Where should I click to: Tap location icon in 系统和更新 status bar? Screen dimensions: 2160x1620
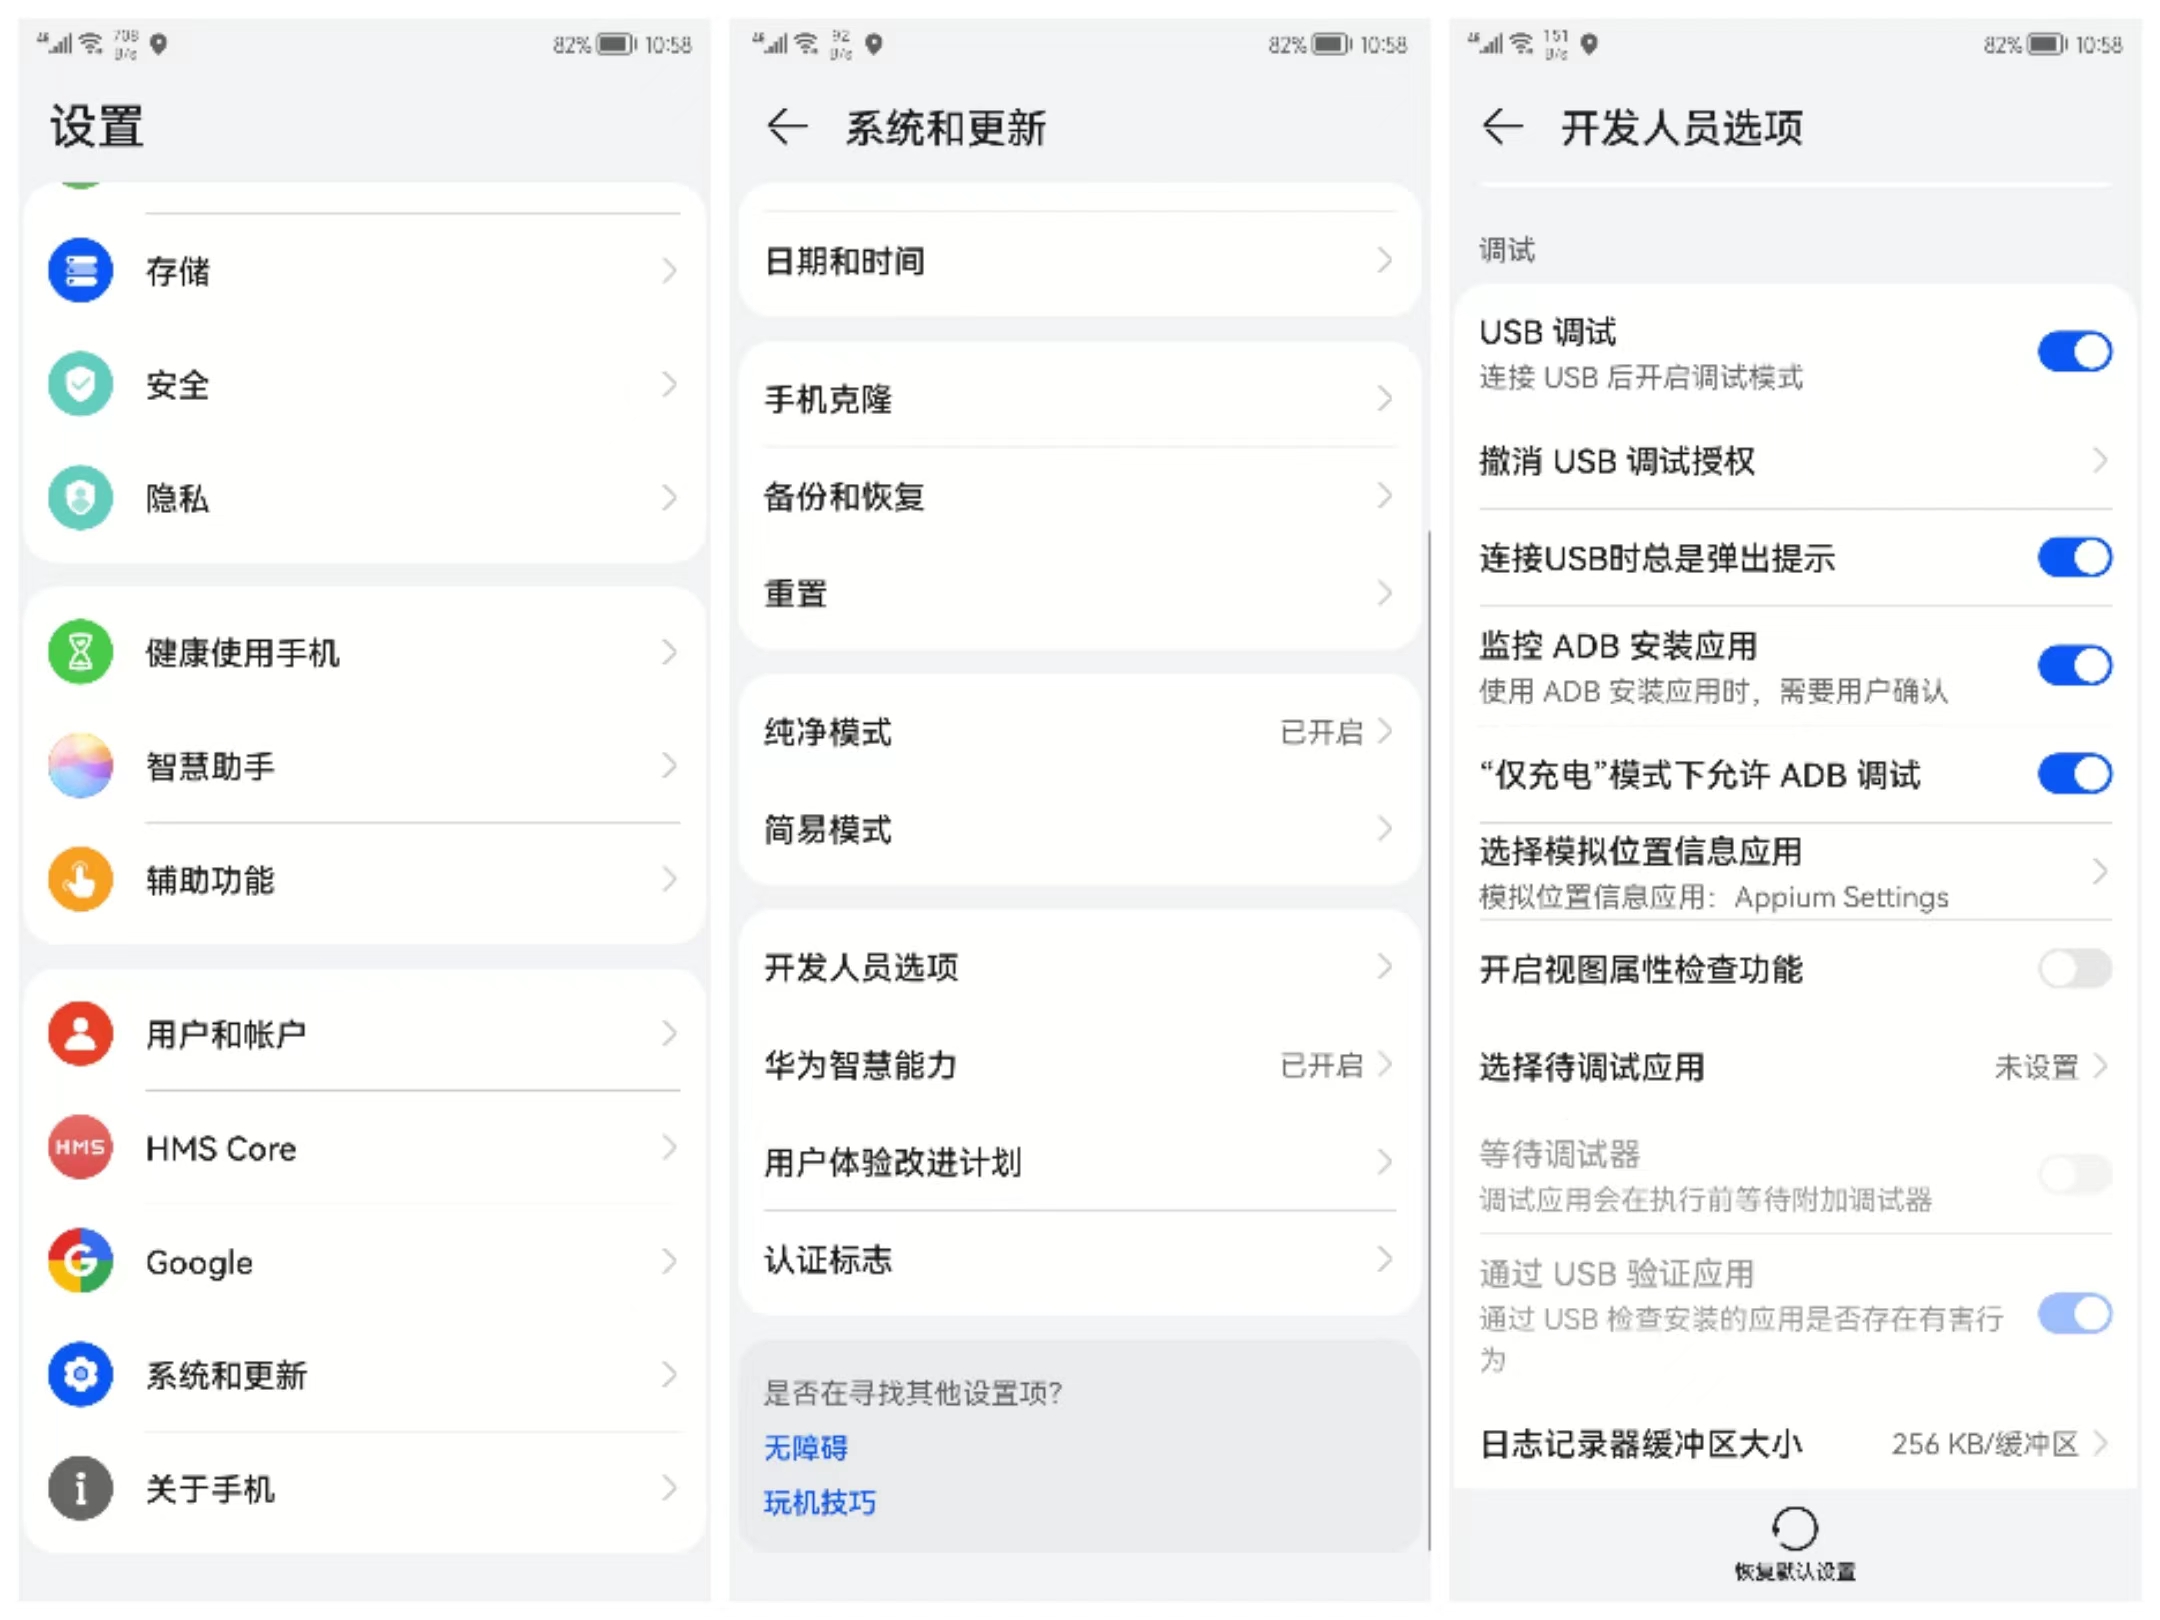[874, 44]
